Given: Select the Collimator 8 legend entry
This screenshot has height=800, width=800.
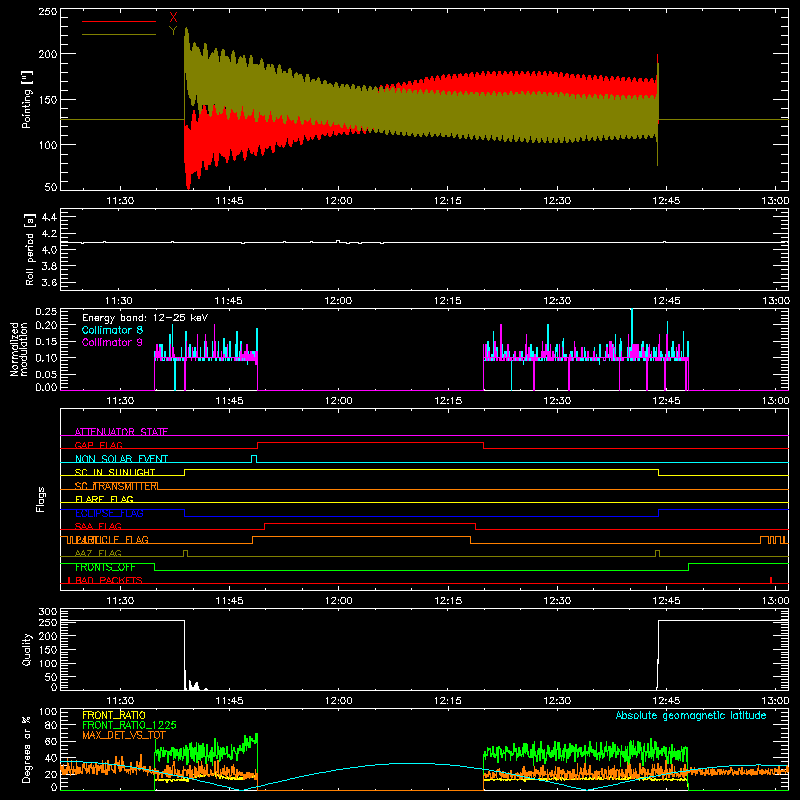Looking at the screenshot, I should coord(112,330).
